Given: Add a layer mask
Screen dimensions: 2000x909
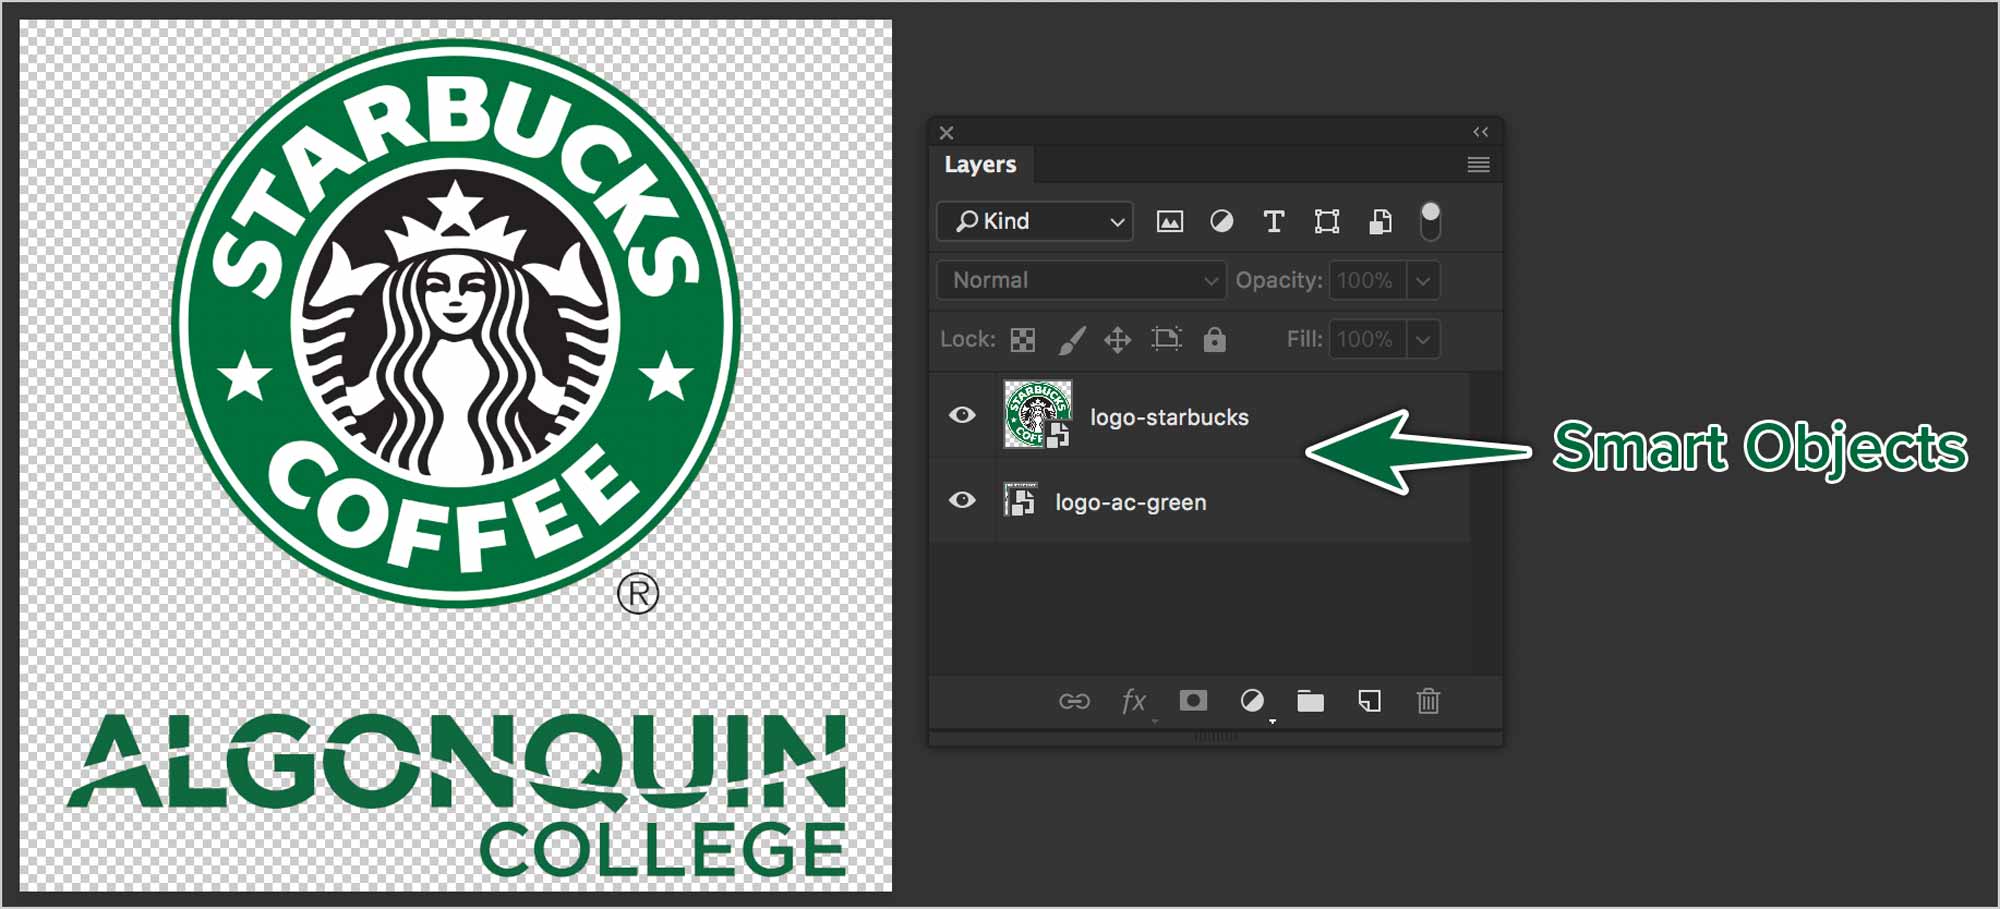Looking at the screenshot, I should (x=1193, y=700).
